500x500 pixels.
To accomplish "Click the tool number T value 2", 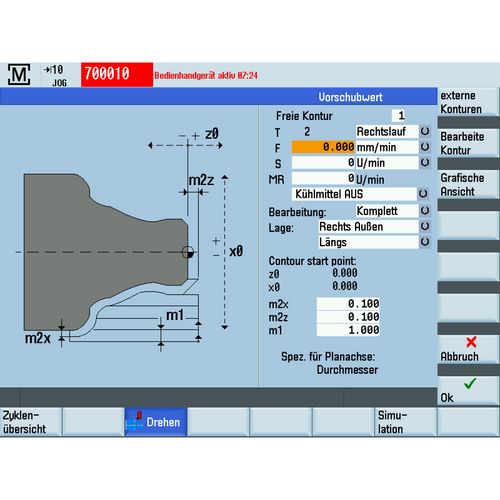I will pos(307,132).
